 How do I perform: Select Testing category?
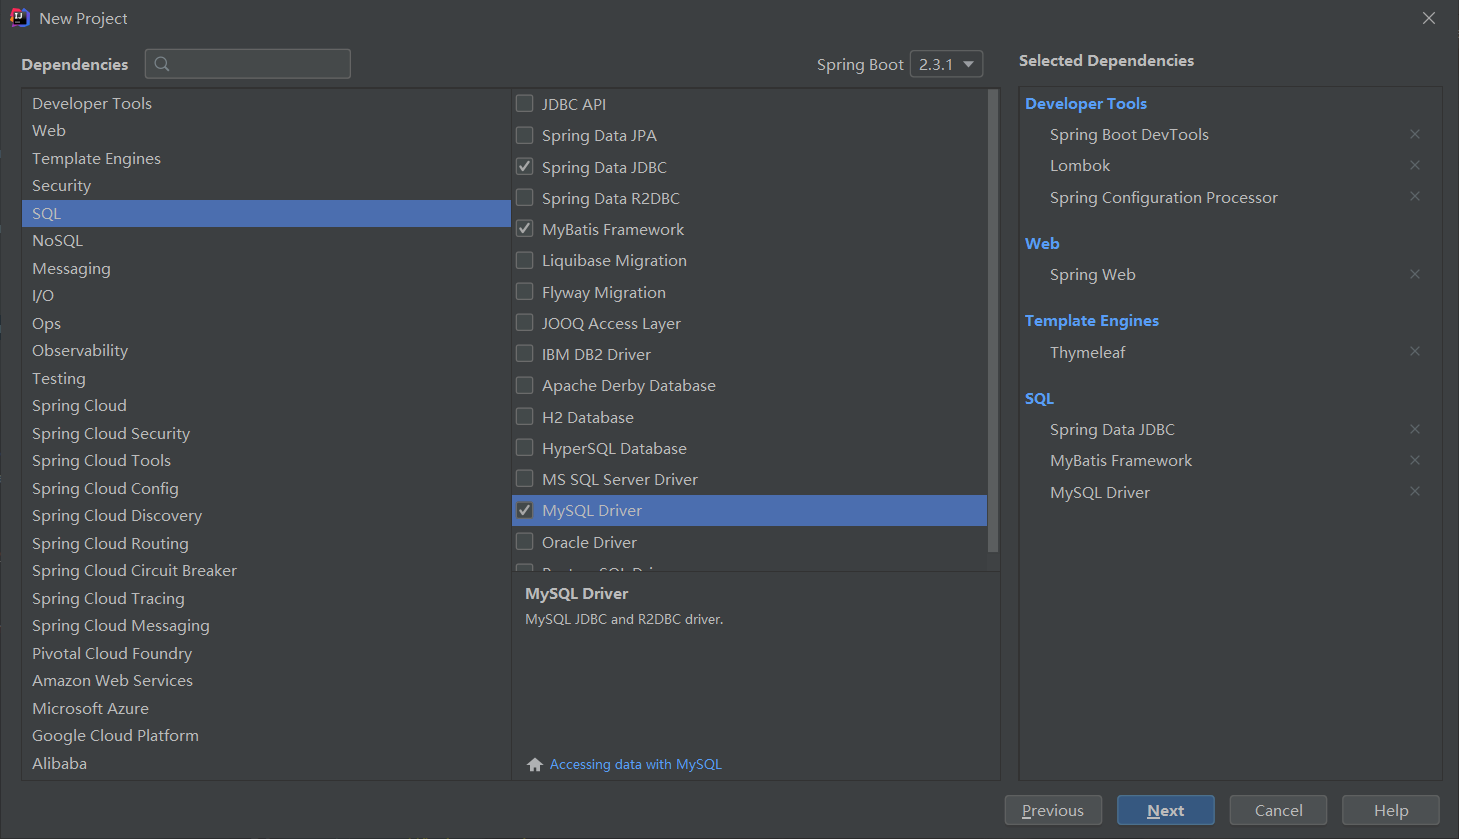tap(266, 378)
